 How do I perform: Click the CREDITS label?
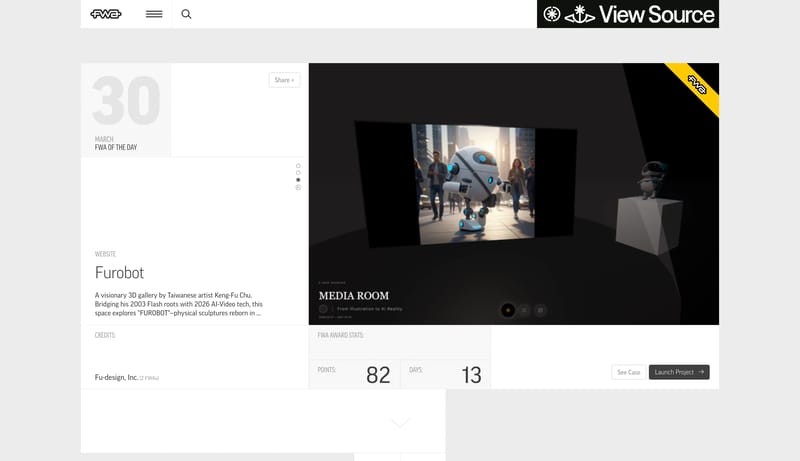(x=105, y=335)
